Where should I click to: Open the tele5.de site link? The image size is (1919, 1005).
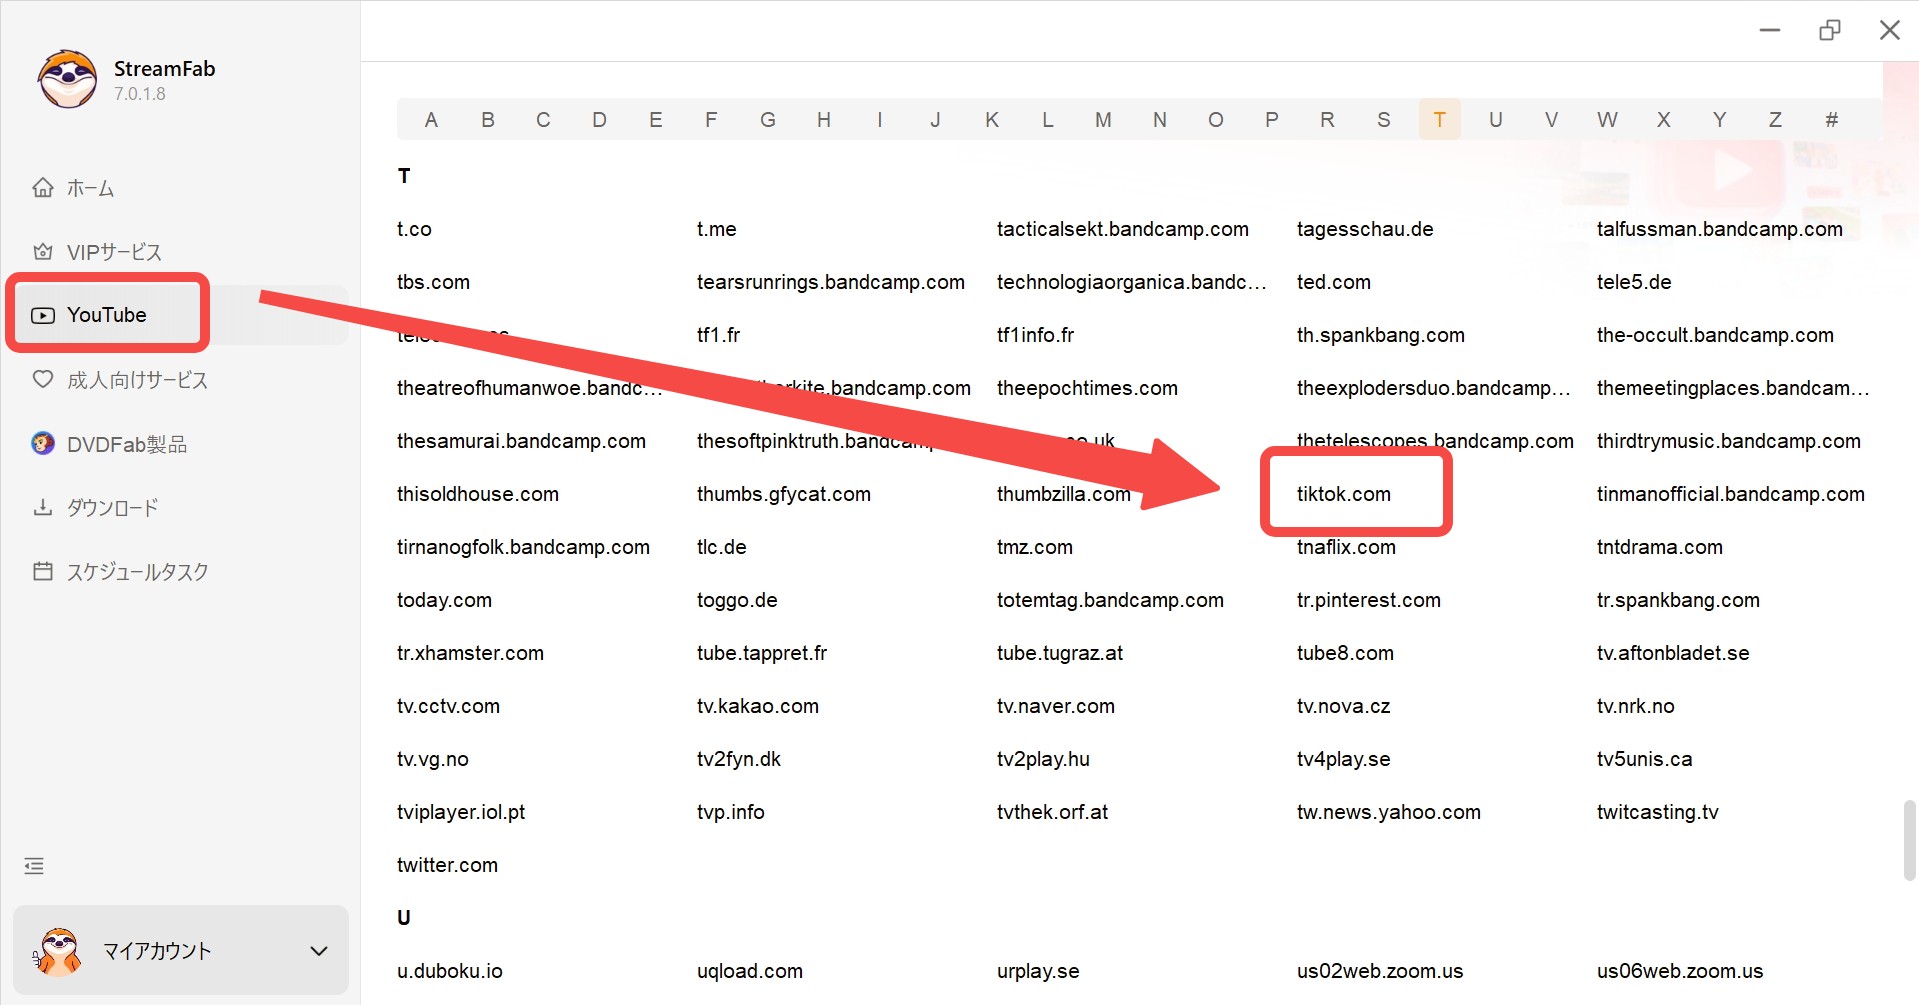1633,282
